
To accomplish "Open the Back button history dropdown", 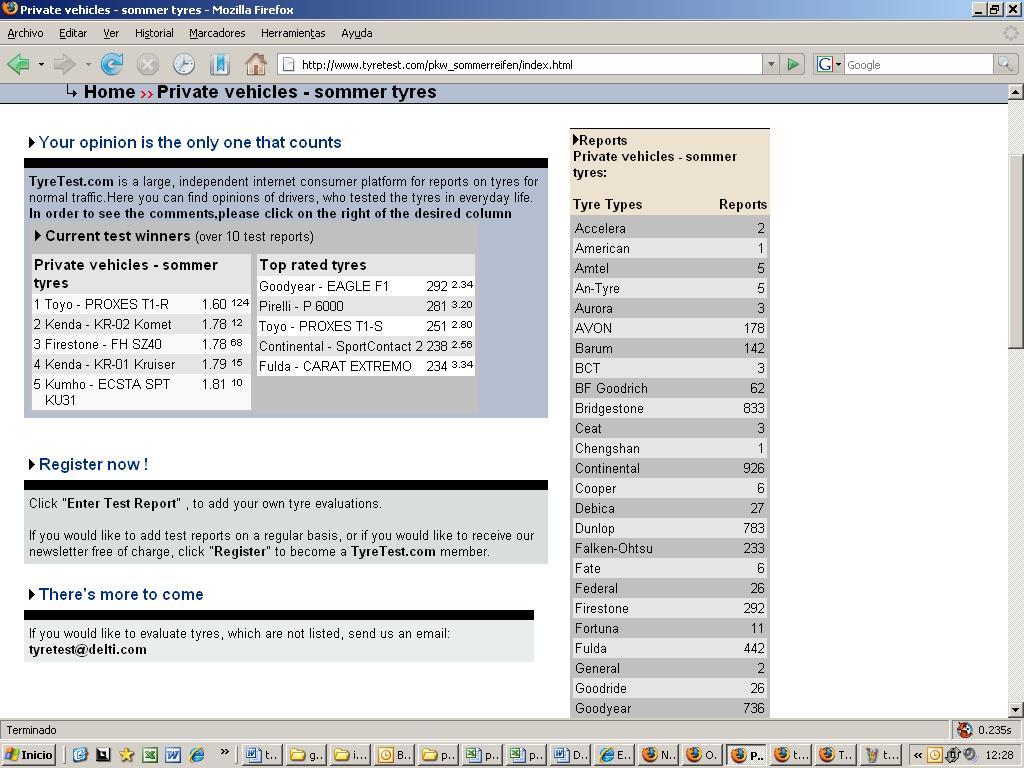I will point(41,65).
